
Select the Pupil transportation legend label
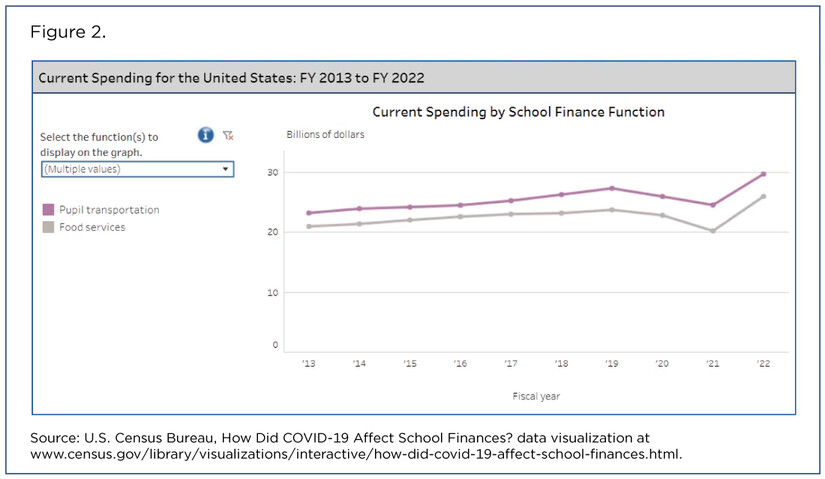click(x=107, y=210)
